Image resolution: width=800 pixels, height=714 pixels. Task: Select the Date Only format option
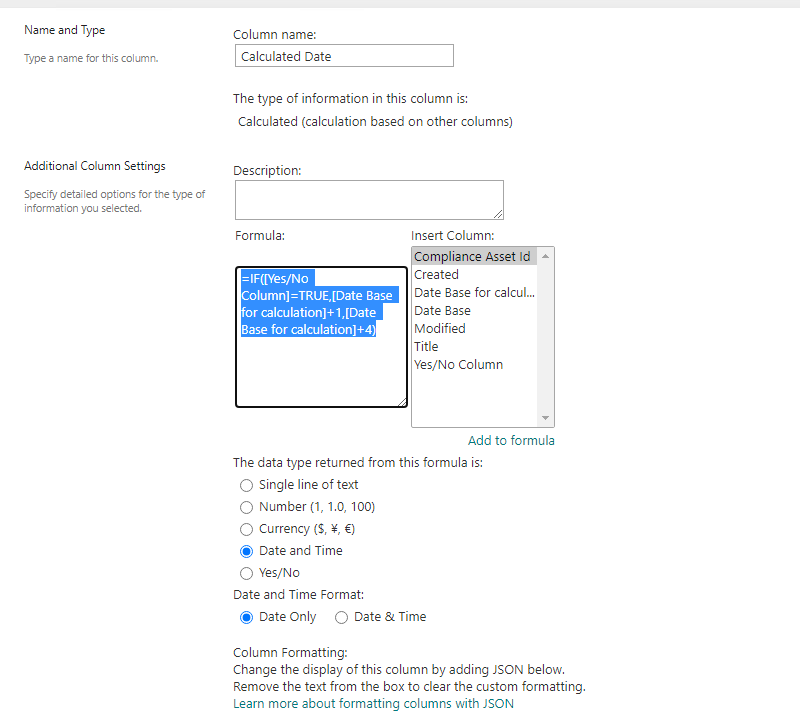coord(246,618)
